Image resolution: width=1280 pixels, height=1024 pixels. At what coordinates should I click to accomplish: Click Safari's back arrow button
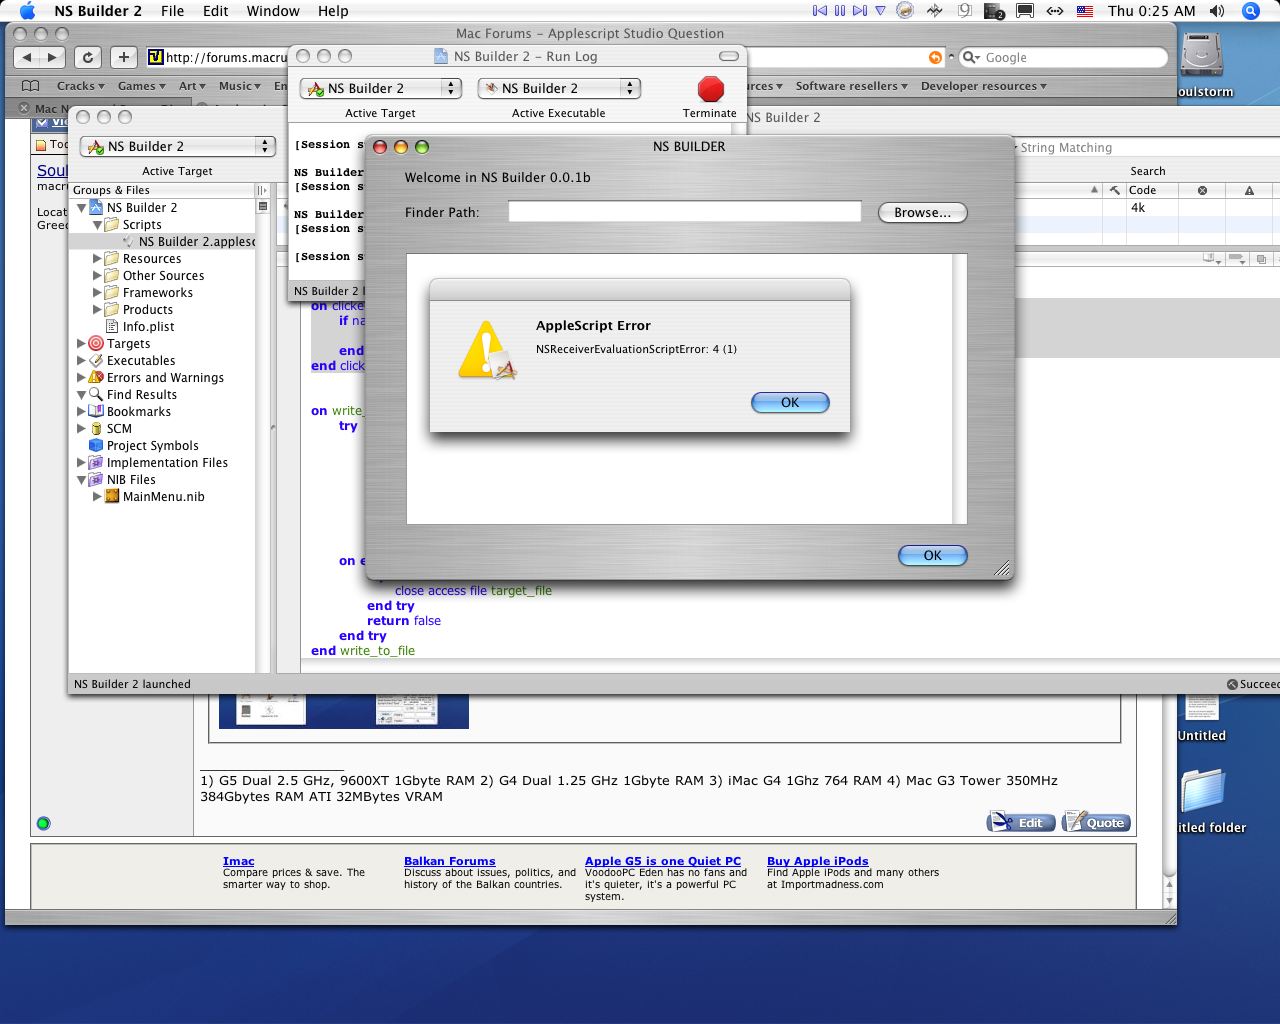click(x=27, y=57)
